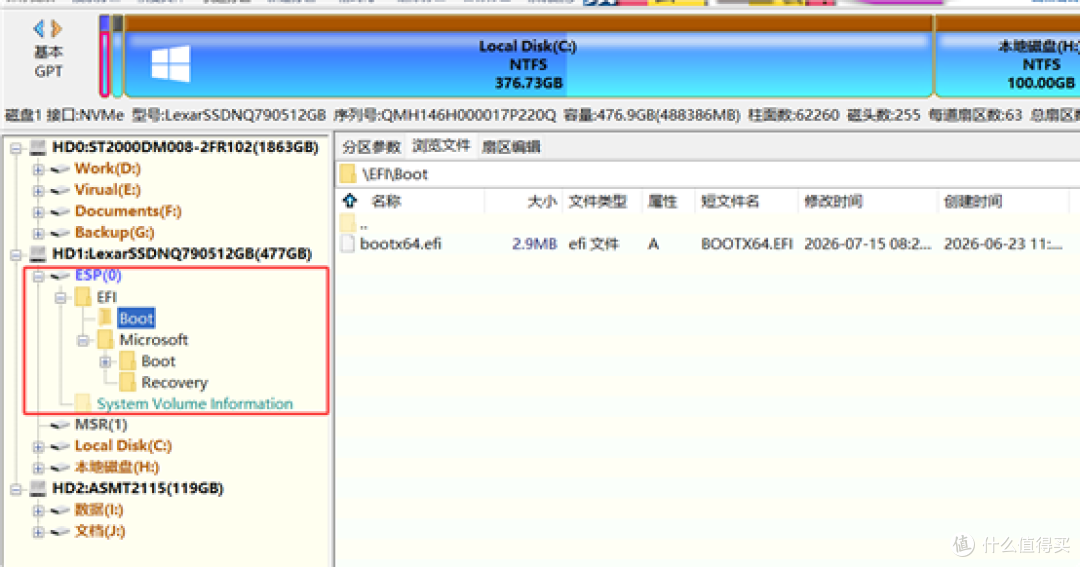Screen dimensions: 1080x567
Task: Open the Microsoft folder in tree
Action: [x=154, y=340]
